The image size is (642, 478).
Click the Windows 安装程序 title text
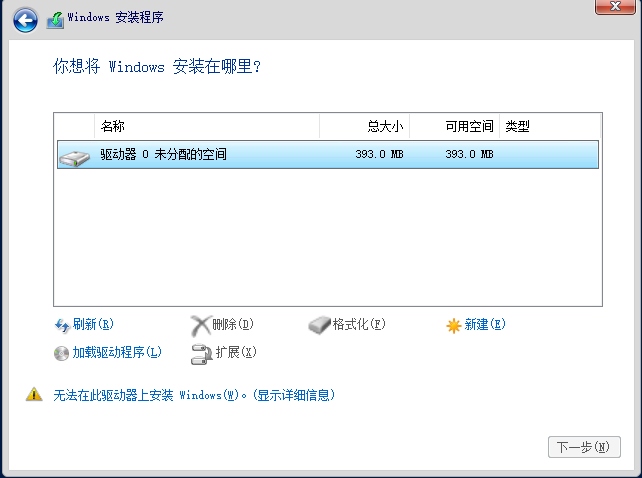115,18
